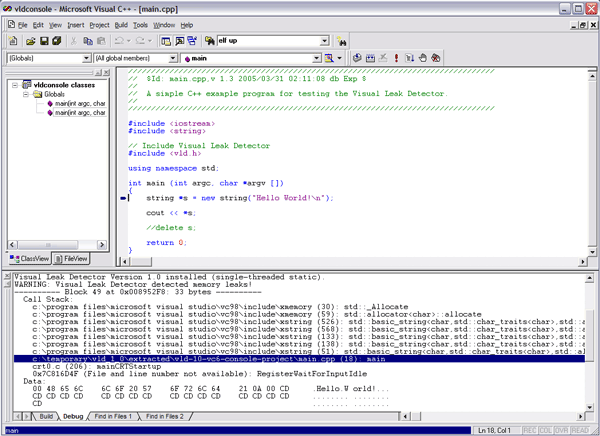
Task: Collapse the vldconsole classes tree node
Action: [x=16, y=85]
